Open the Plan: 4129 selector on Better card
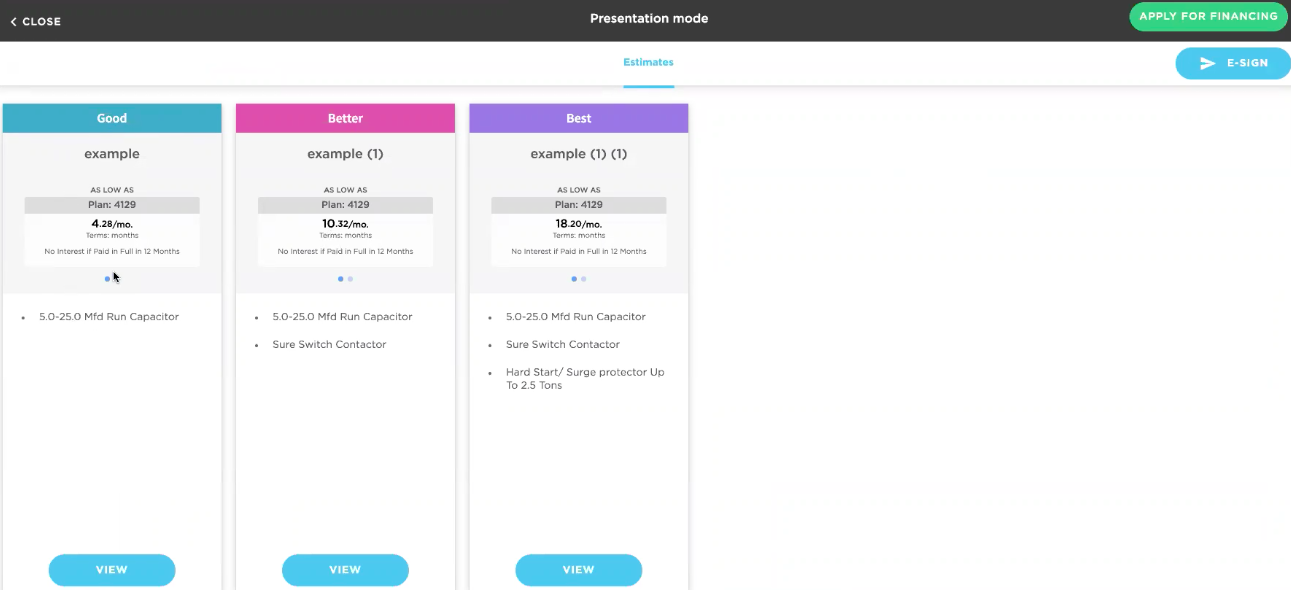Image resolution: width=1291 pixels, height=590 pixels. pyautogui.click(x=345, y=204)
